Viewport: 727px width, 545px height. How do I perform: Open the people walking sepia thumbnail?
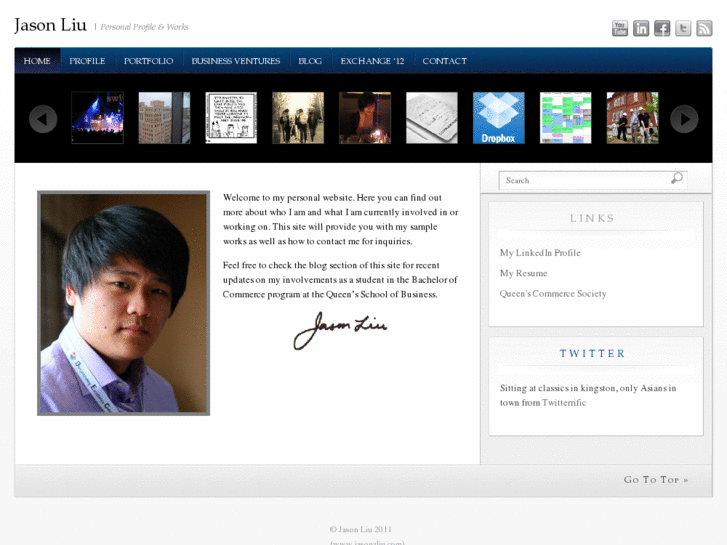[x=298, y=118]
